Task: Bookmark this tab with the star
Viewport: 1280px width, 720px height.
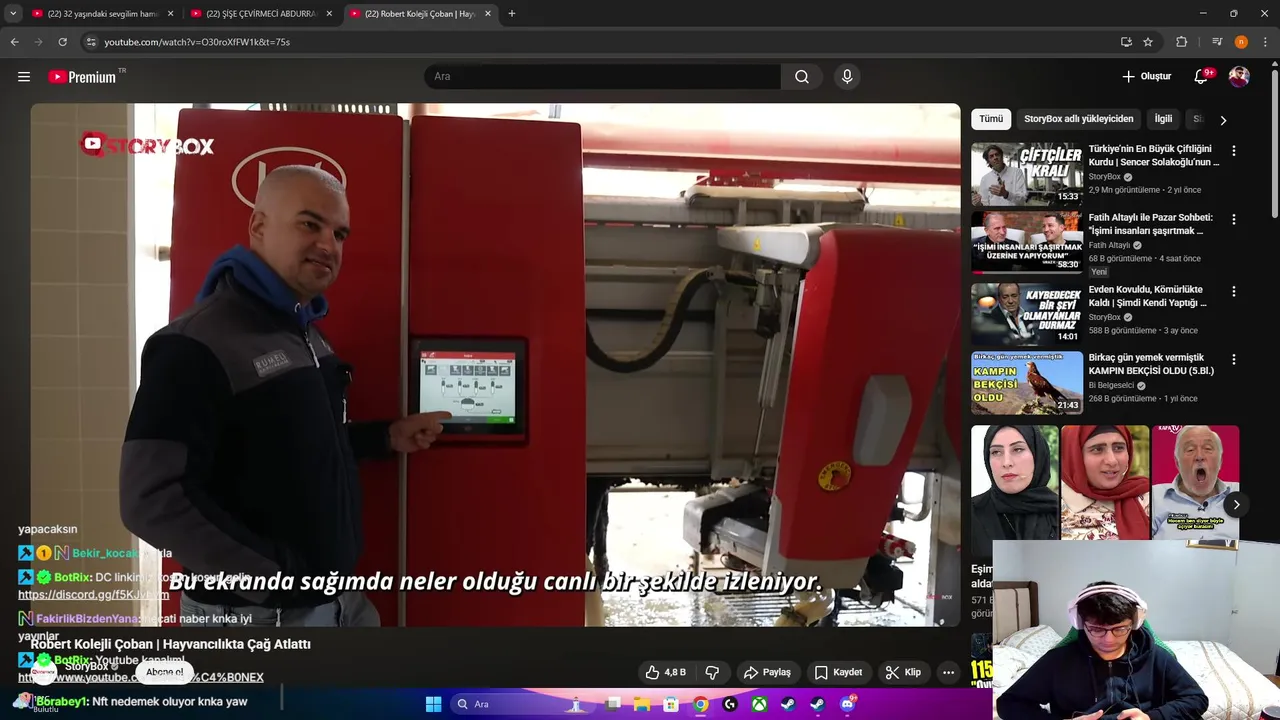Action: [1148, 42]
